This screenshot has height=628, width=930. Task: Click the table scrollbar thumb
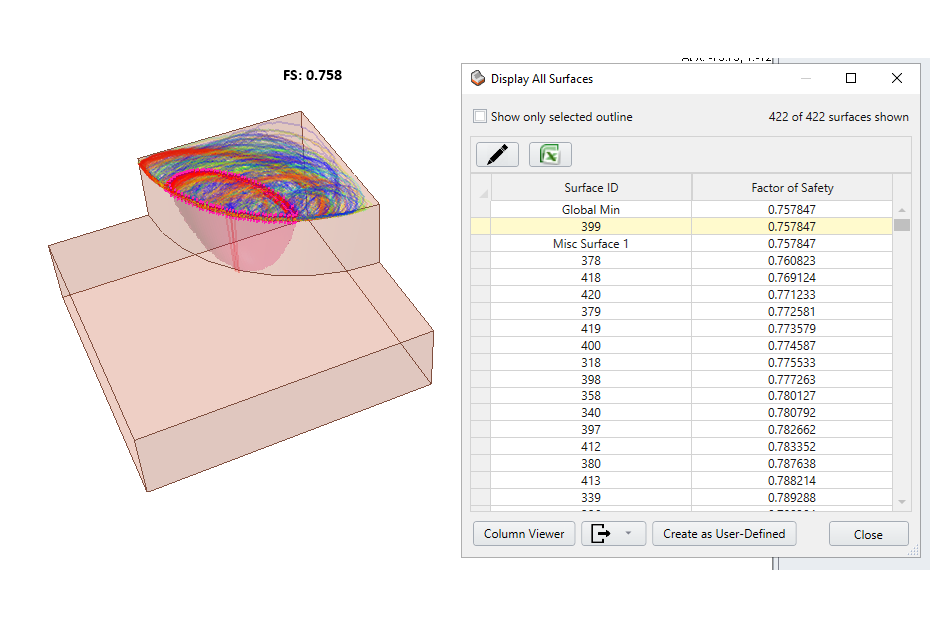(x=902, y=225)
